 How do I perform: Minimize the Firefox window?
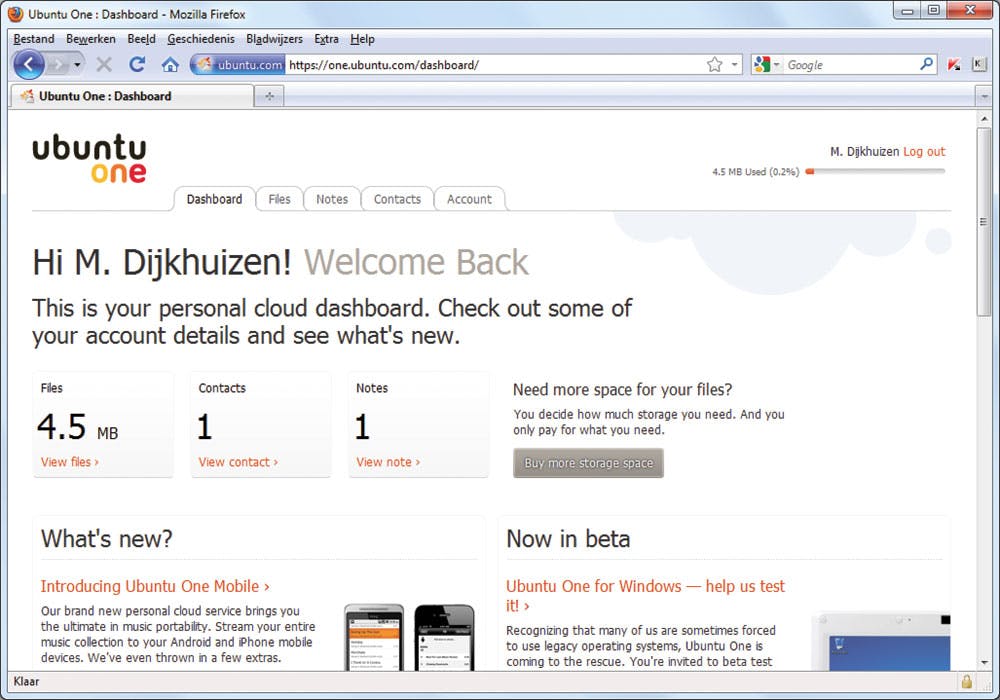tap(907, 11)
